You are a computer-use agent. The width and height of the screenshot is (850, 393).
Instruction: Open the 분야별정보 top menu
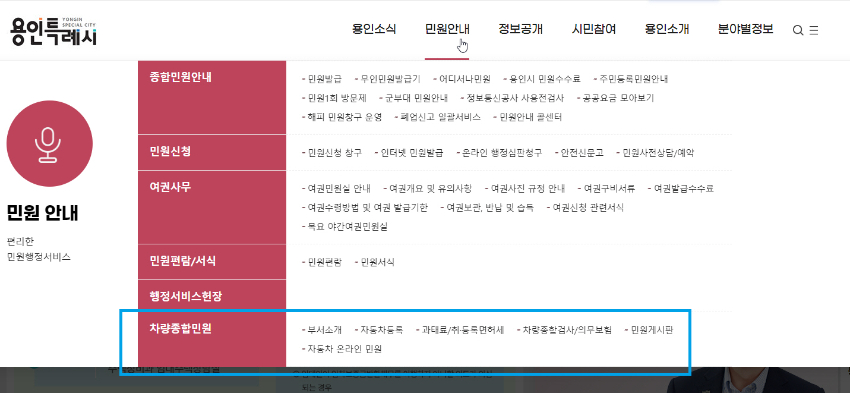point(745,29)
